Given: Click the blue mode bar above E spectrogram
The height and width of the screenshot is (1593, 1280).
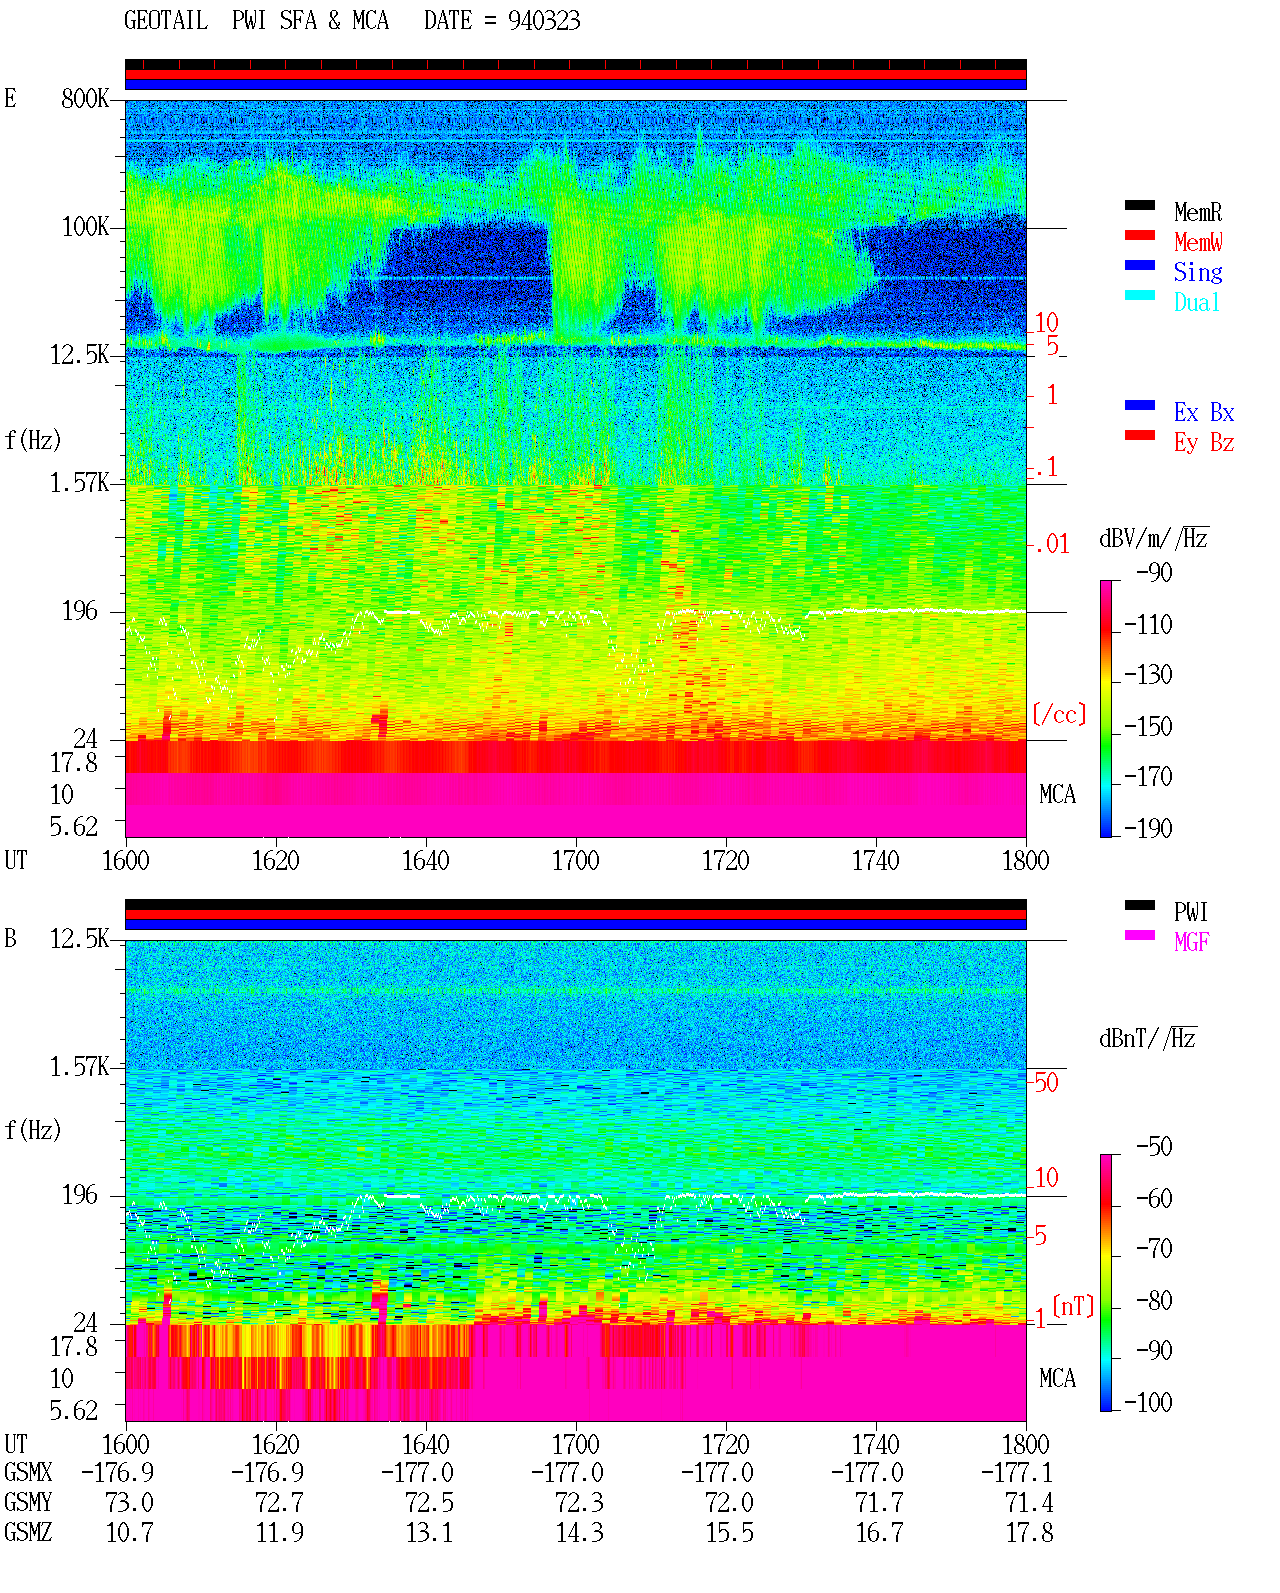Looking at the screenshot, I should pos(575,85).
